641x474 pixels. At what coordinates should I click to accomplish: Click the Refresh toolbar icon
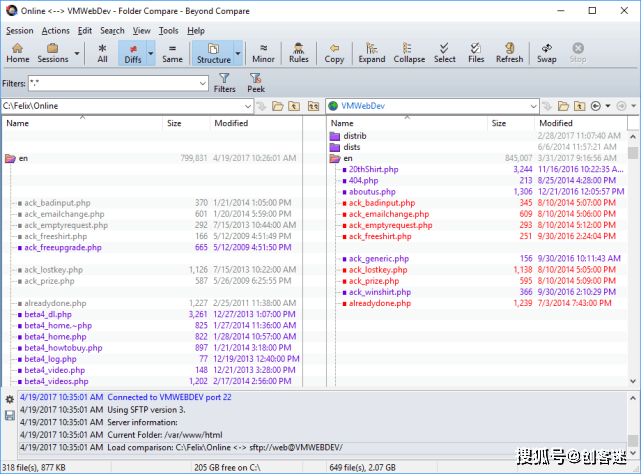[509, 52]
